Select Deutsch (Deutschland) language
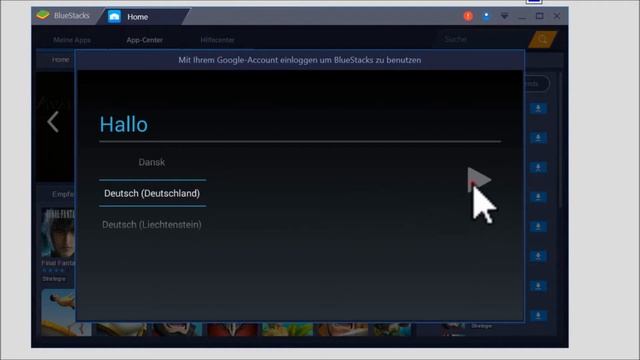The image size is (640, 360). click(x=152, y=193)
